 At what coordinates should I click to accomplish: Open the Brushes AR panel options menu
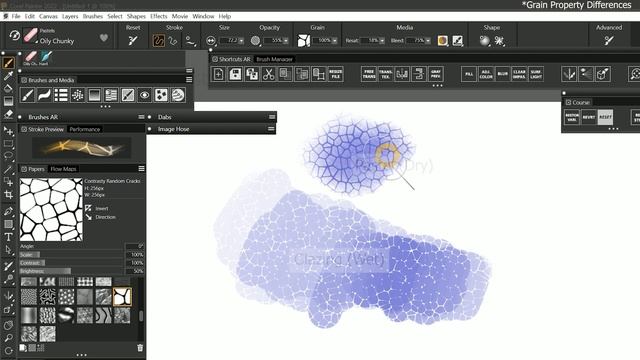pos(141,117)
